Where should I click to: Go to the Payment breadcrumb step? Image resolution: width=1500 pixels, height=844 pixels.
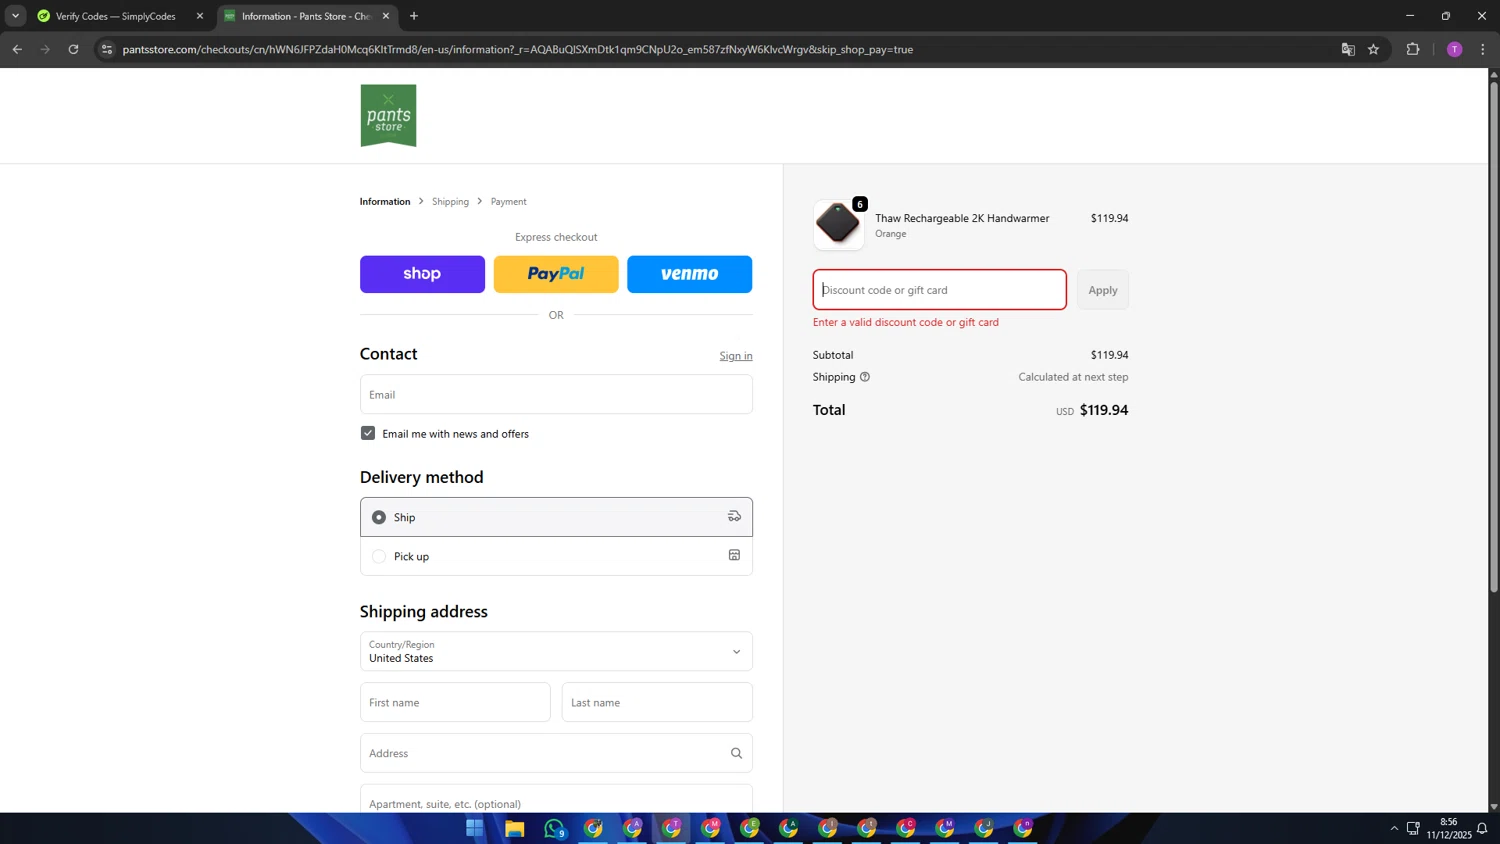point(508,201)
